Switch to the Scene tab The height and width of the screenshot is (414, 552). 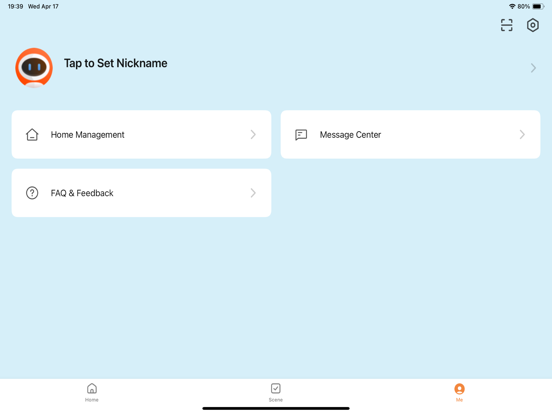click(276, 392)
